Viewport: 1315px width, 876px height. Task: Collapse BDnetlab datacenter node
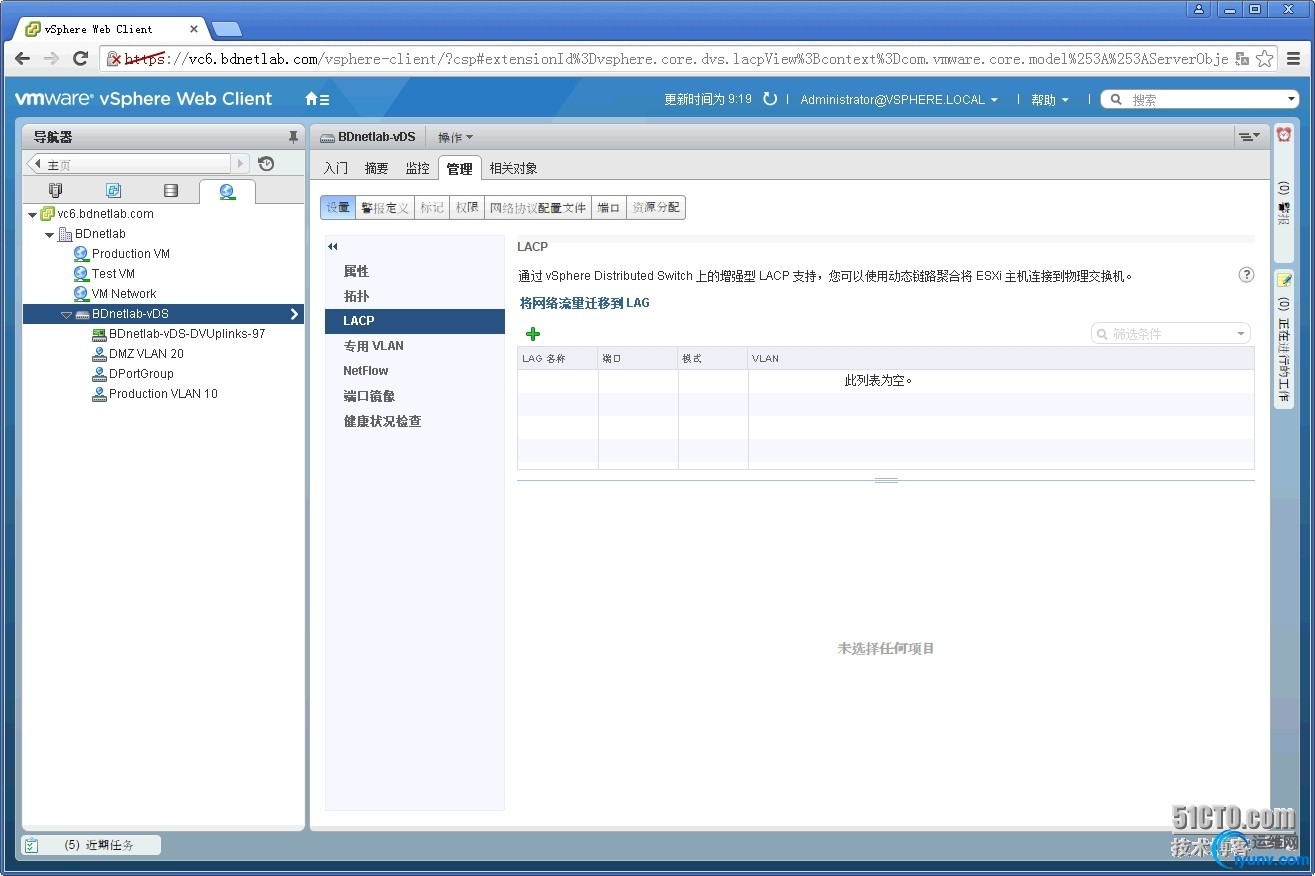coord(49,235)
